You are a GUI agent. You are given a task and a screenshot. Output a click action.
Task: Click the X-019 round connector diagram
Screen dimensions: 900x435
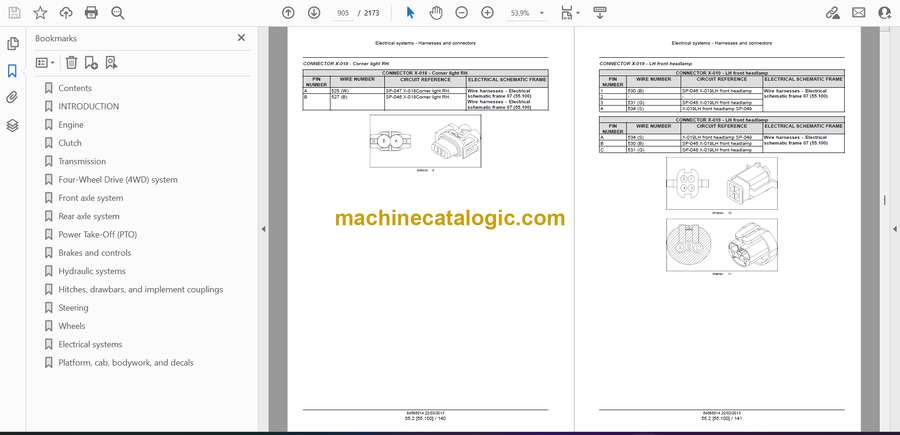click(721, 245)
